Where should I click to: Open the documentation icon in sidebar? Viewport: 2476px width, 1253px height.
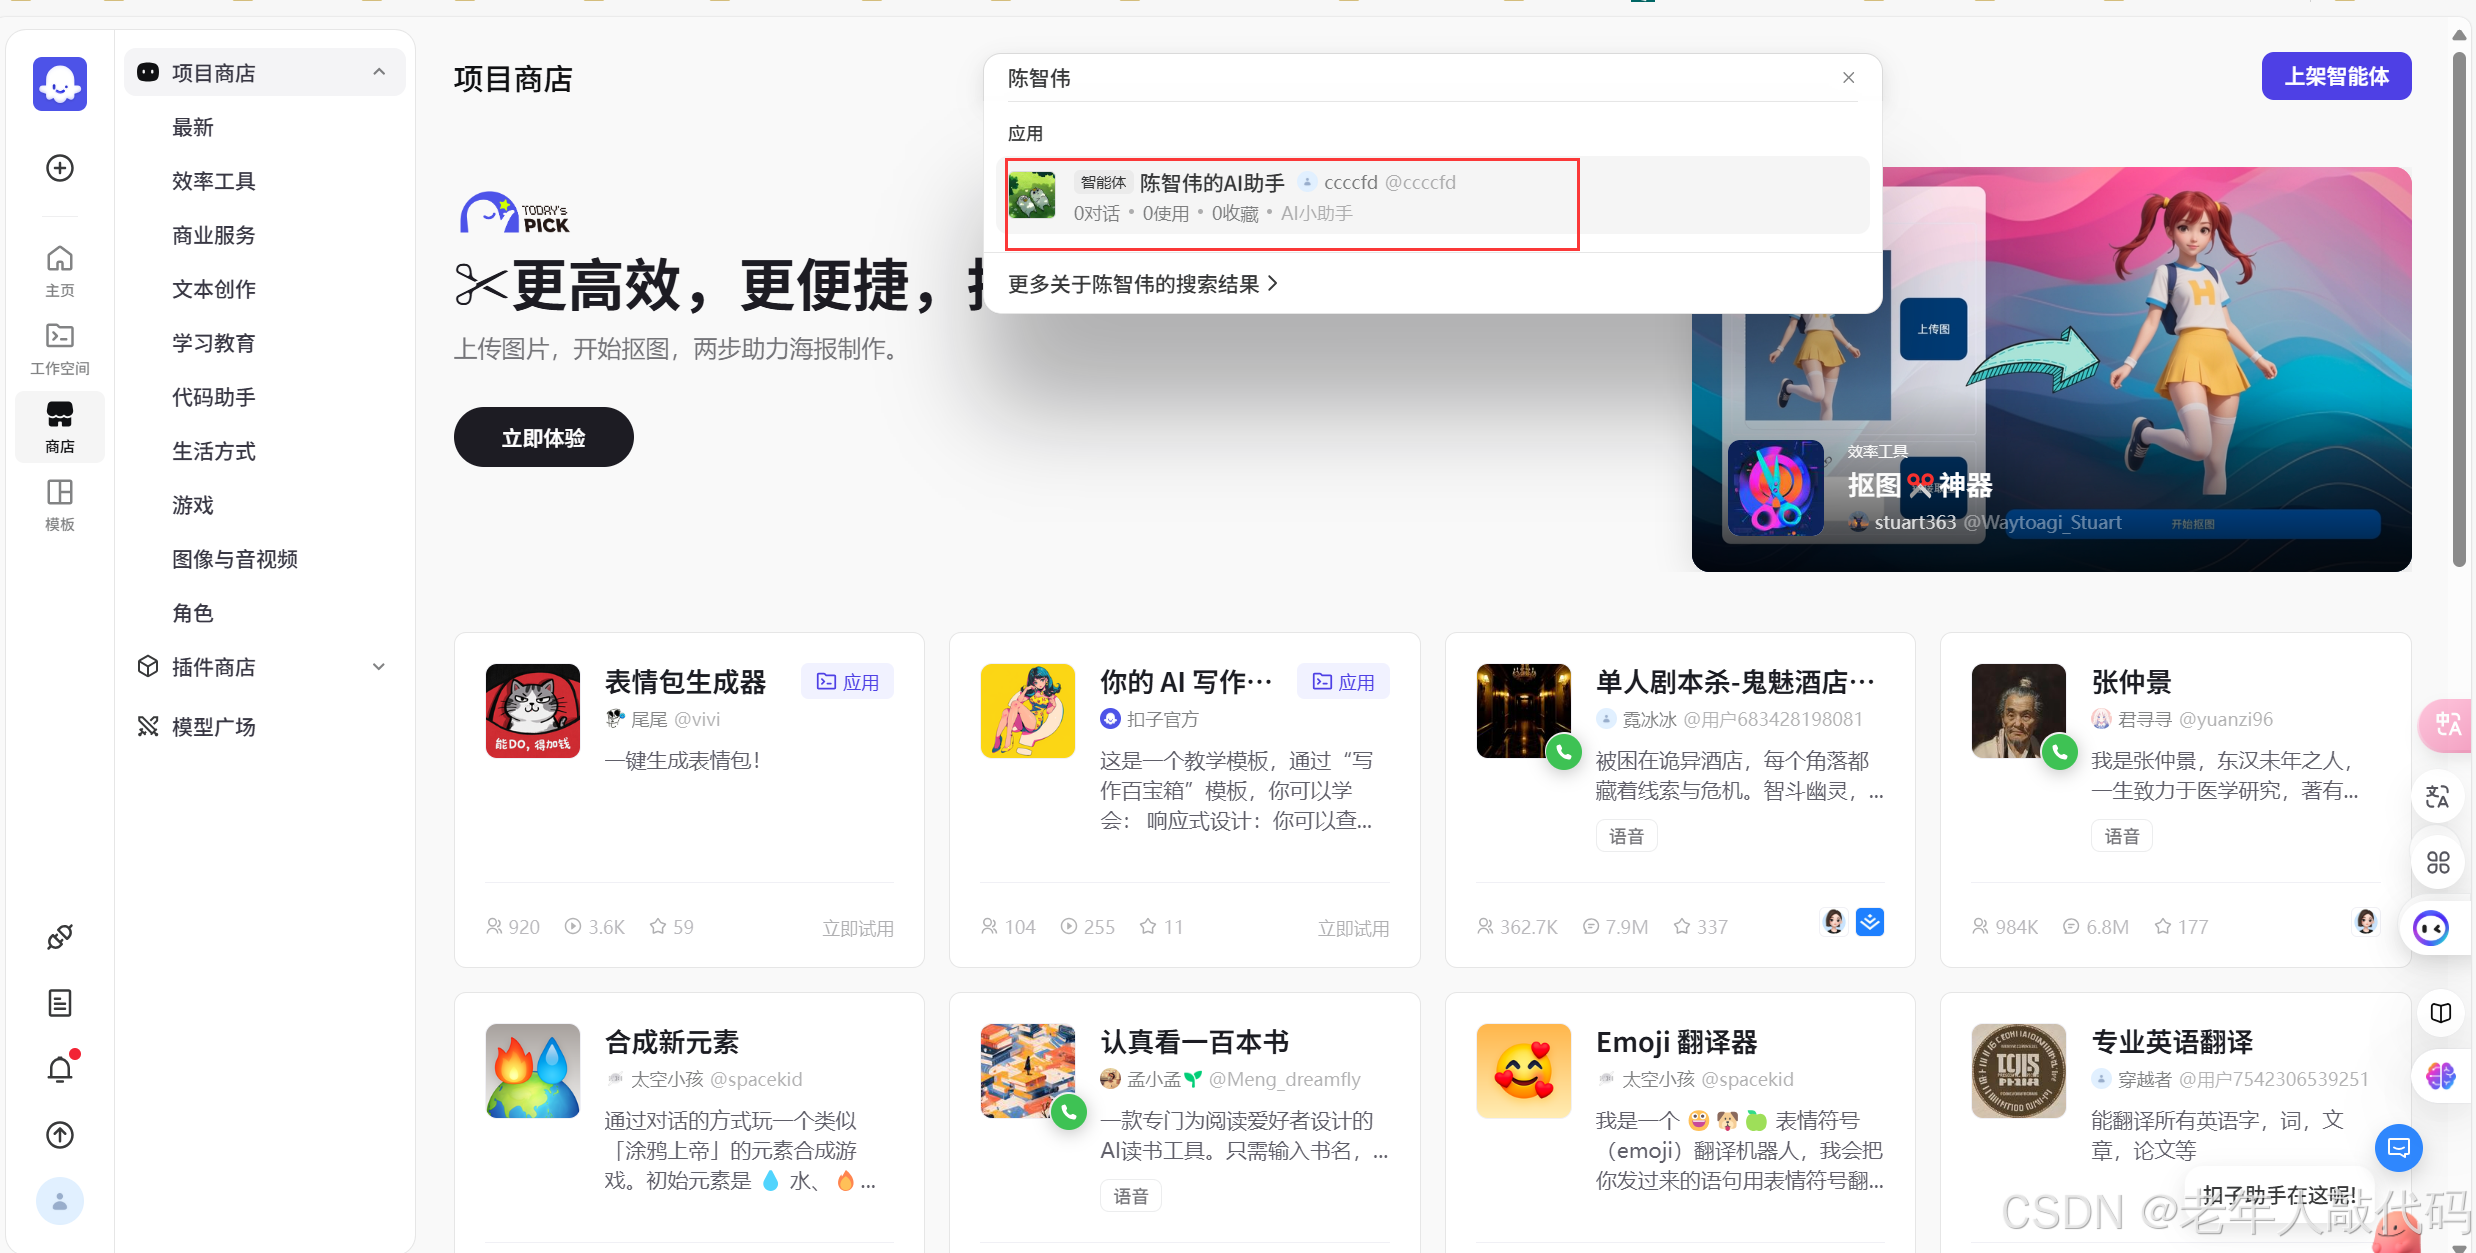click(60, 1003)
